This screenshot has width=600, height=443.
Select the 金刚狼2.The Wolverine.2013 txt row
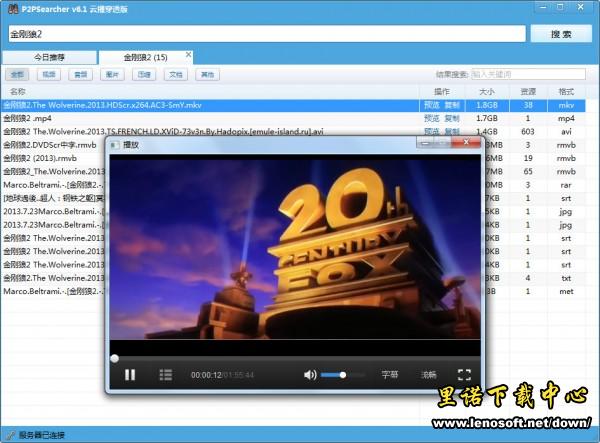tap(53, 278)
